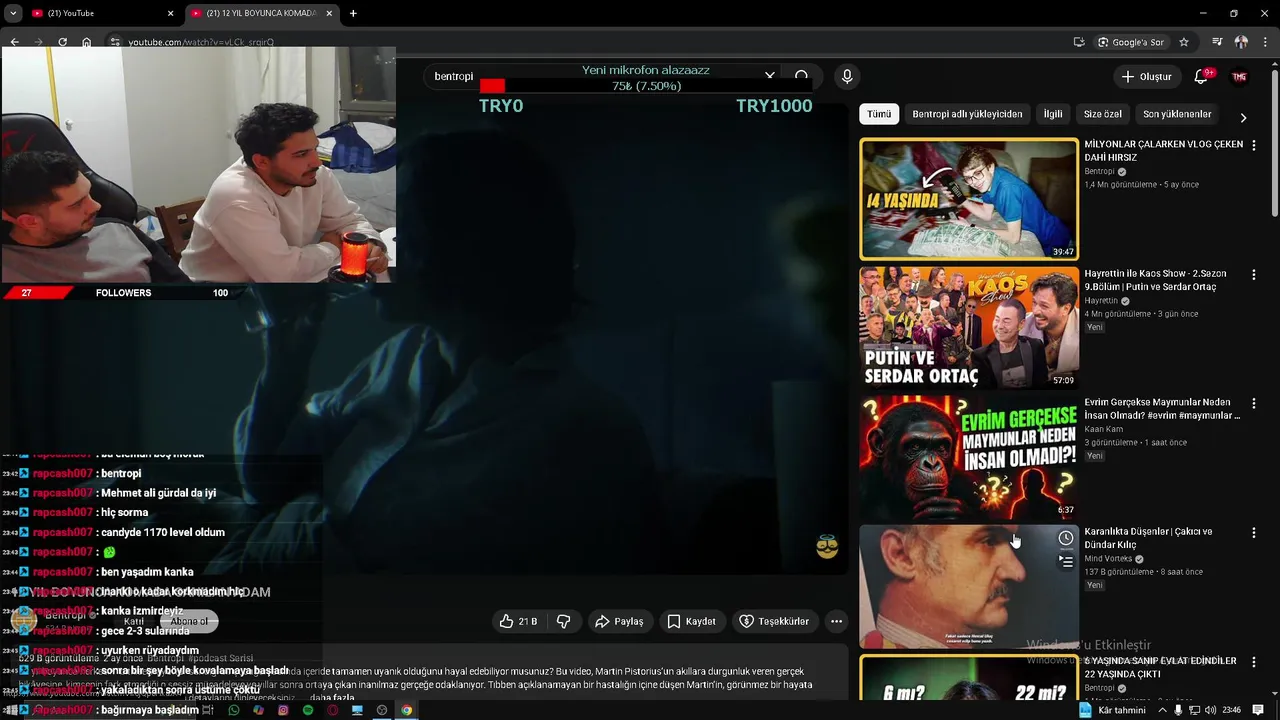Open Google'a Sor lens button
Viewport: 1280px width, 720px height.
click(x=1131, y=42)
